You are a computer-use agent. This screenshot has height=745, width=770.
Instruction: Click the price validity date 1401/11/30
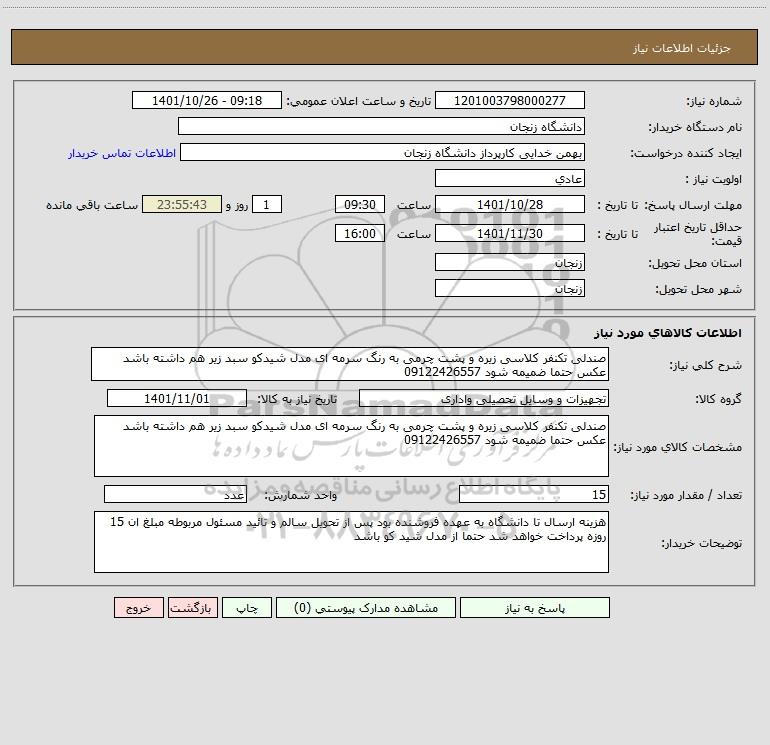click(510, 233)
